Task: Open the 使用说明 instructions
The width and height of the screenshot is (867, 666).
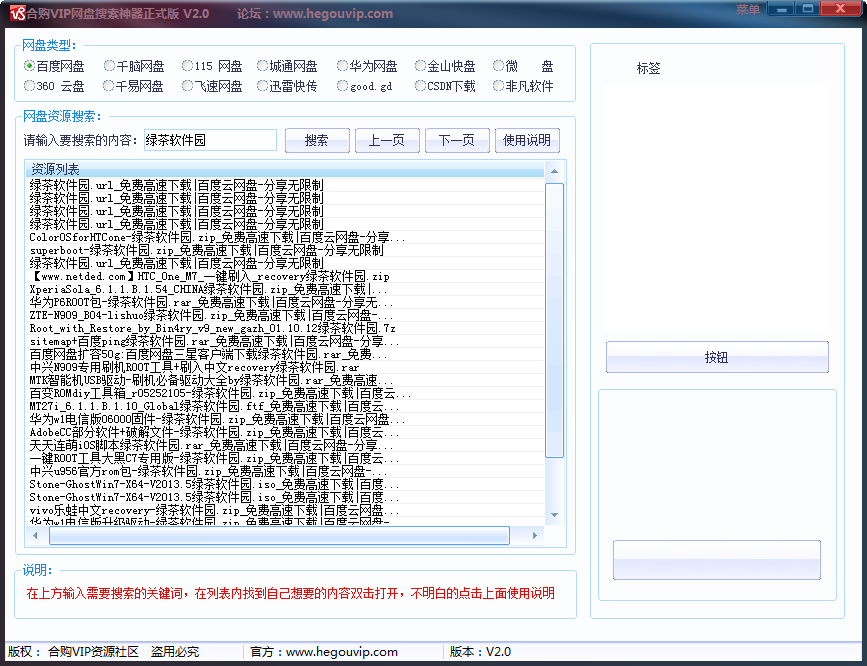Action: coord(527,141)
